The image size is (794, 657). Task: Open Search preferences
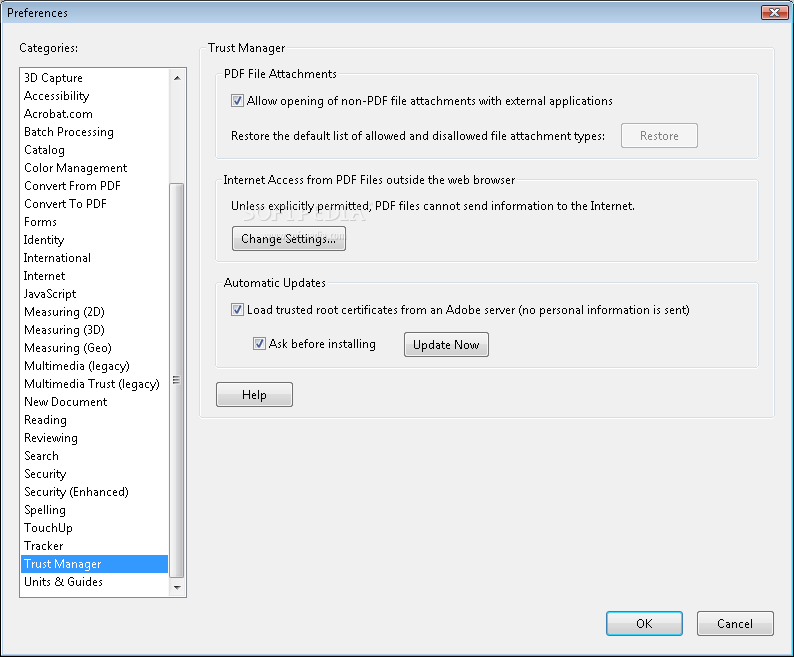coord(94,455)
